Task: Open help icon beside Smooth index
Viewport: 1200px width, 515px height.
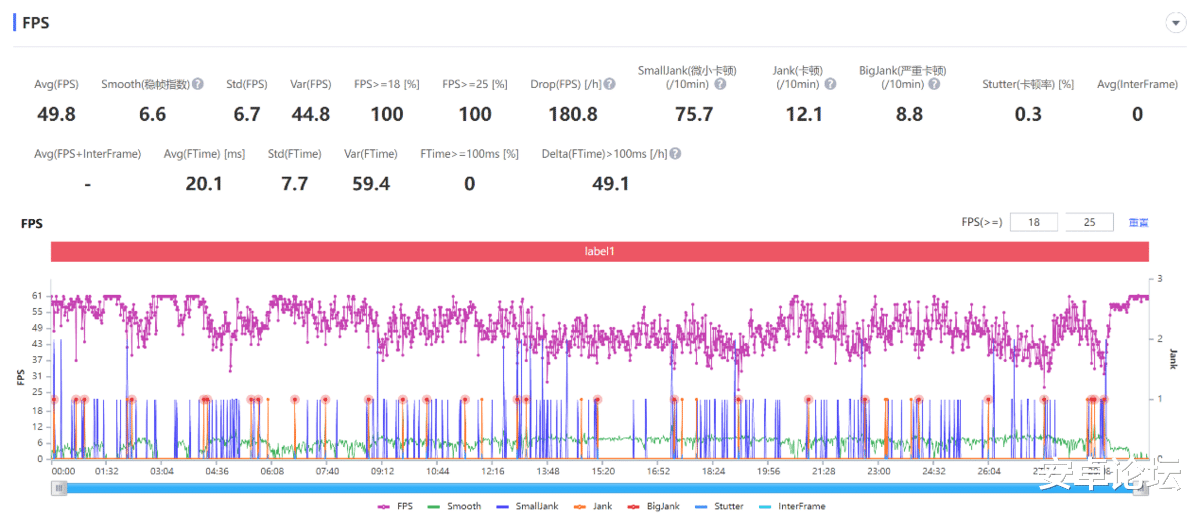Action: (x=198, y=85)
